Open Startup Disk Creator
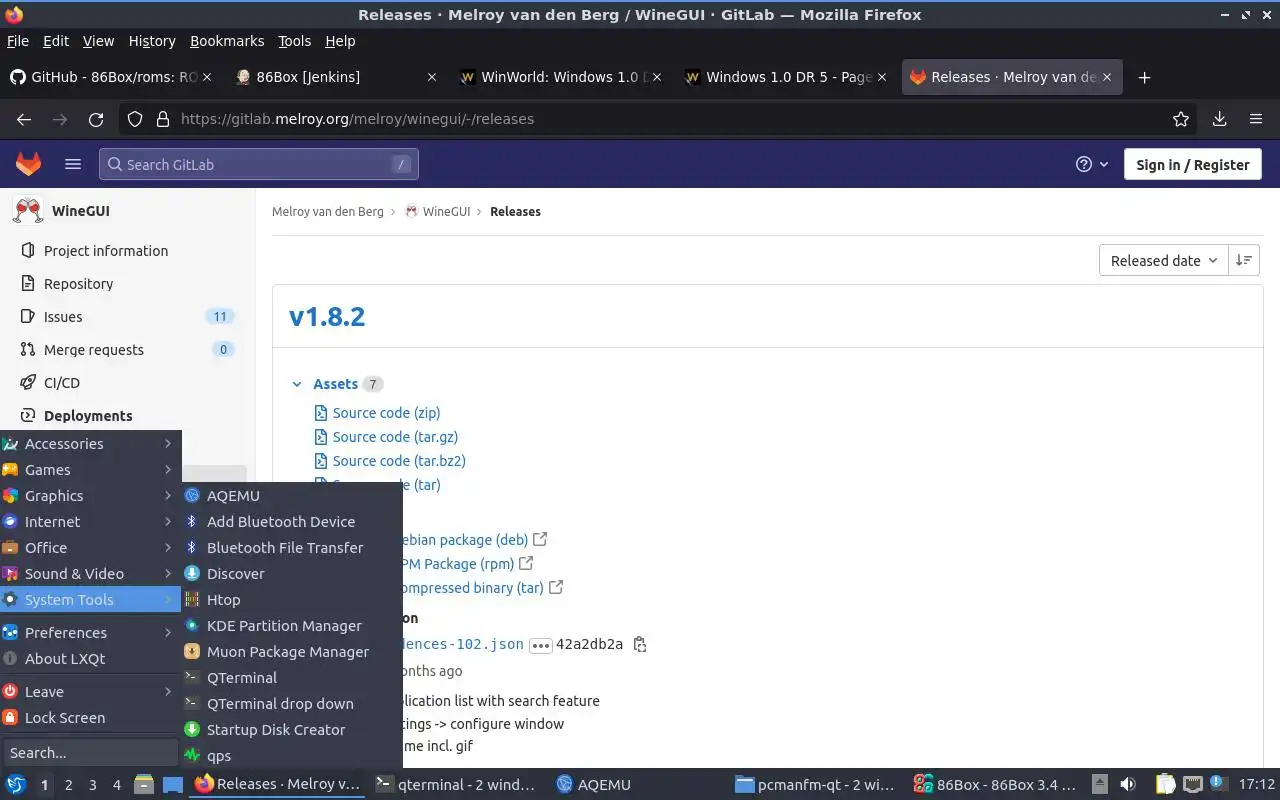The height and width of the screenshot is (800, 1280). (292, 730)
